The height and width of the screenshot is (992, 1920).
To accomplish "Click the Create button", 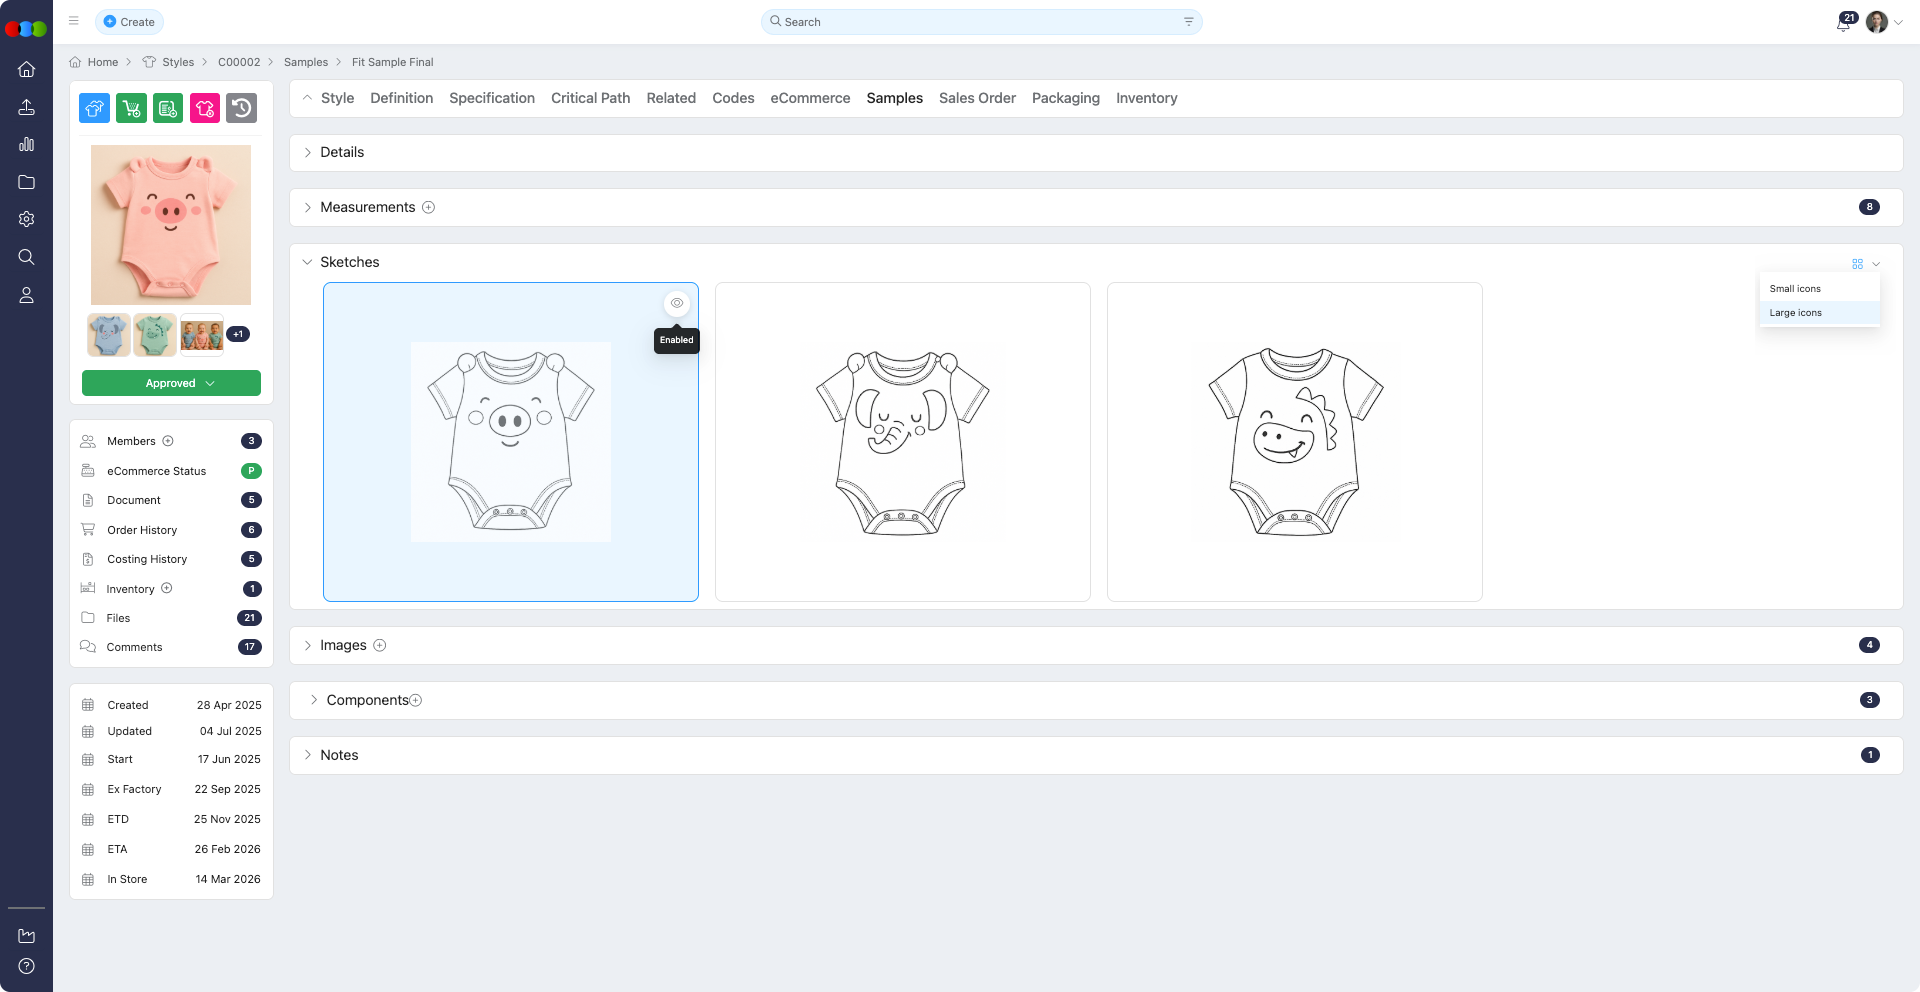I will pos(129,22).
